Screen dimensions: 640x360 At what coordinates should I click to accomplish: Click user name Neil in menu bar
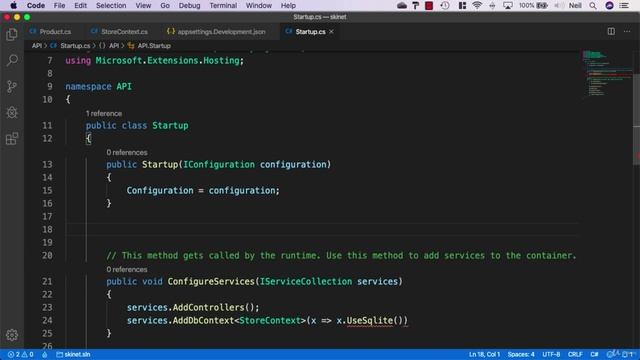[575, 5]
